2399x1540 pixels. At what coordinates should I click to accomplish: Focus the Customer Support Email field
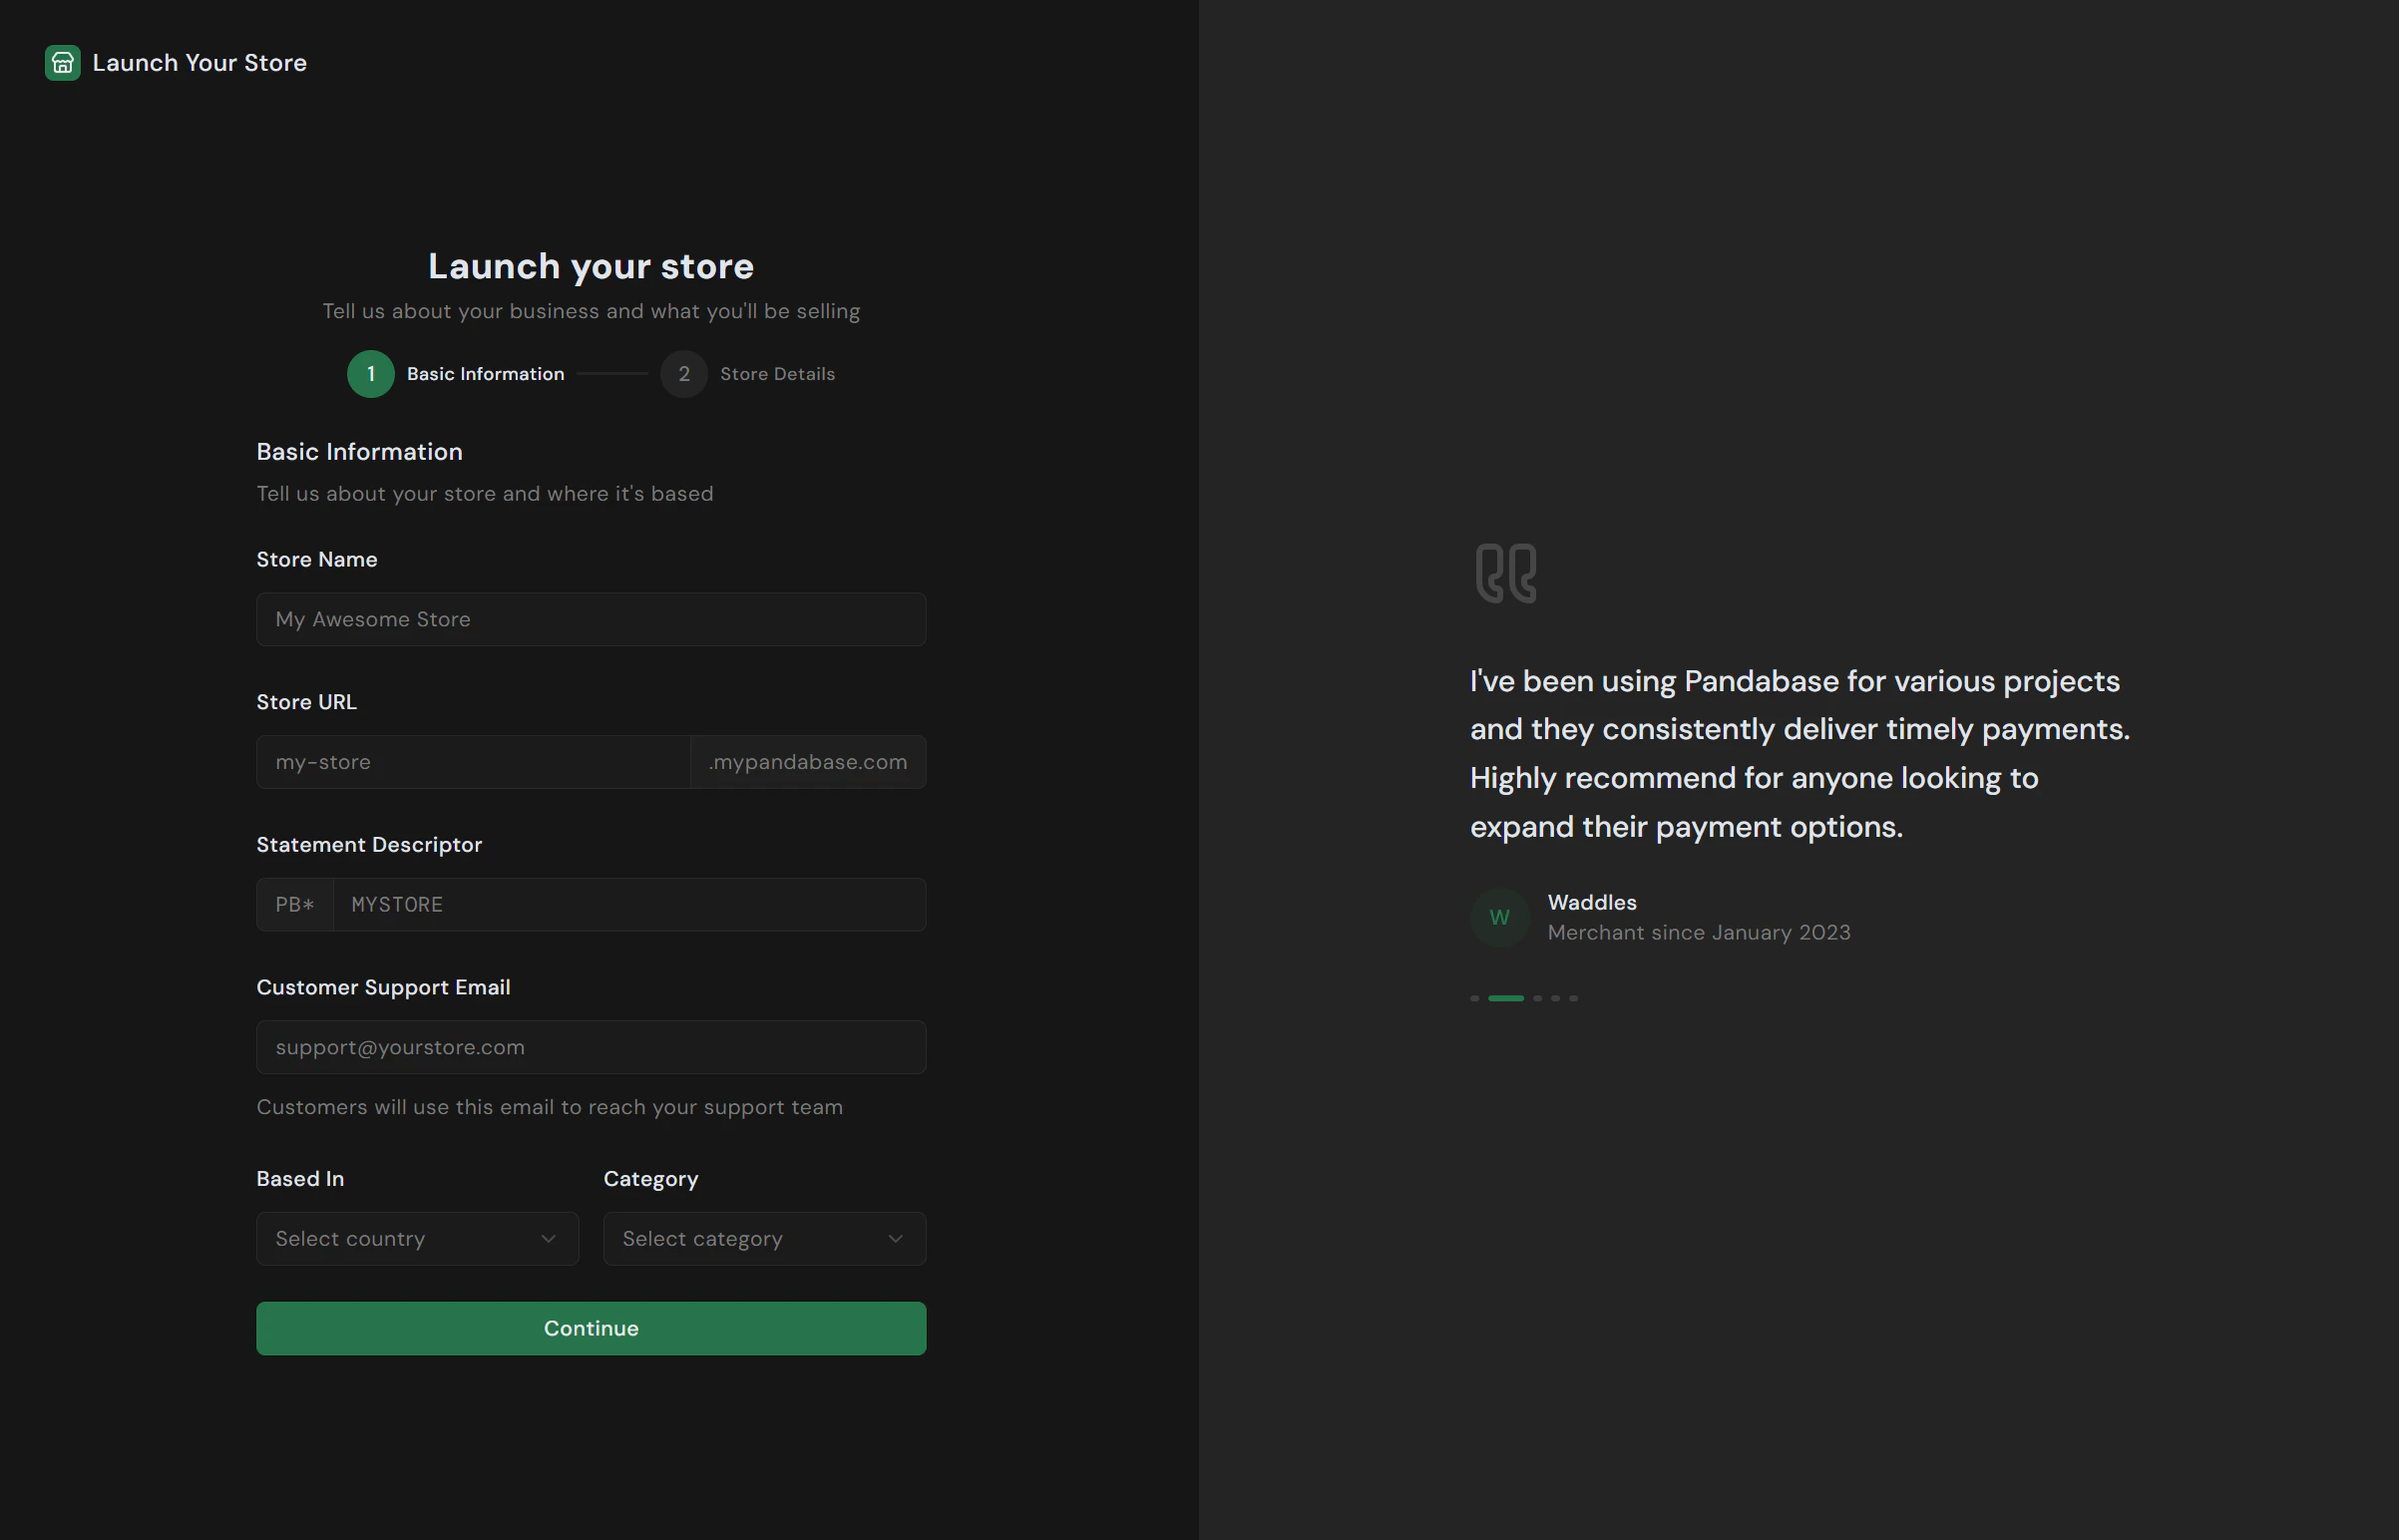pyautogui.click(x=591, y=1047)
